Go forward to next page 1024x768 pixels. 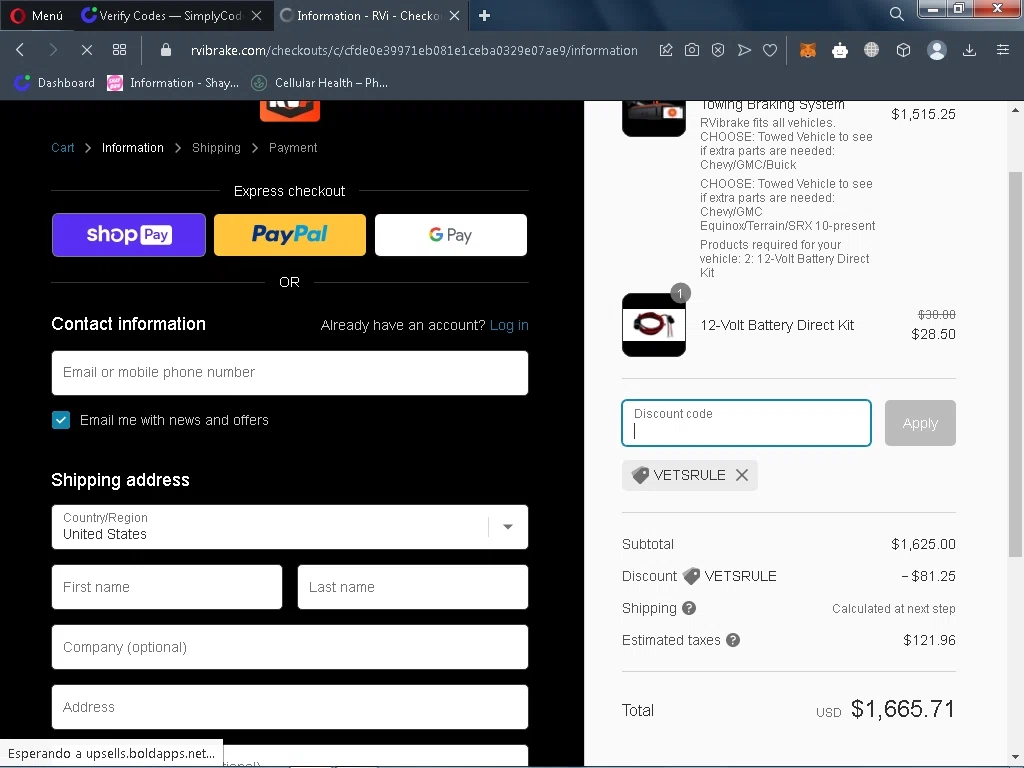(x=54, y=50)
